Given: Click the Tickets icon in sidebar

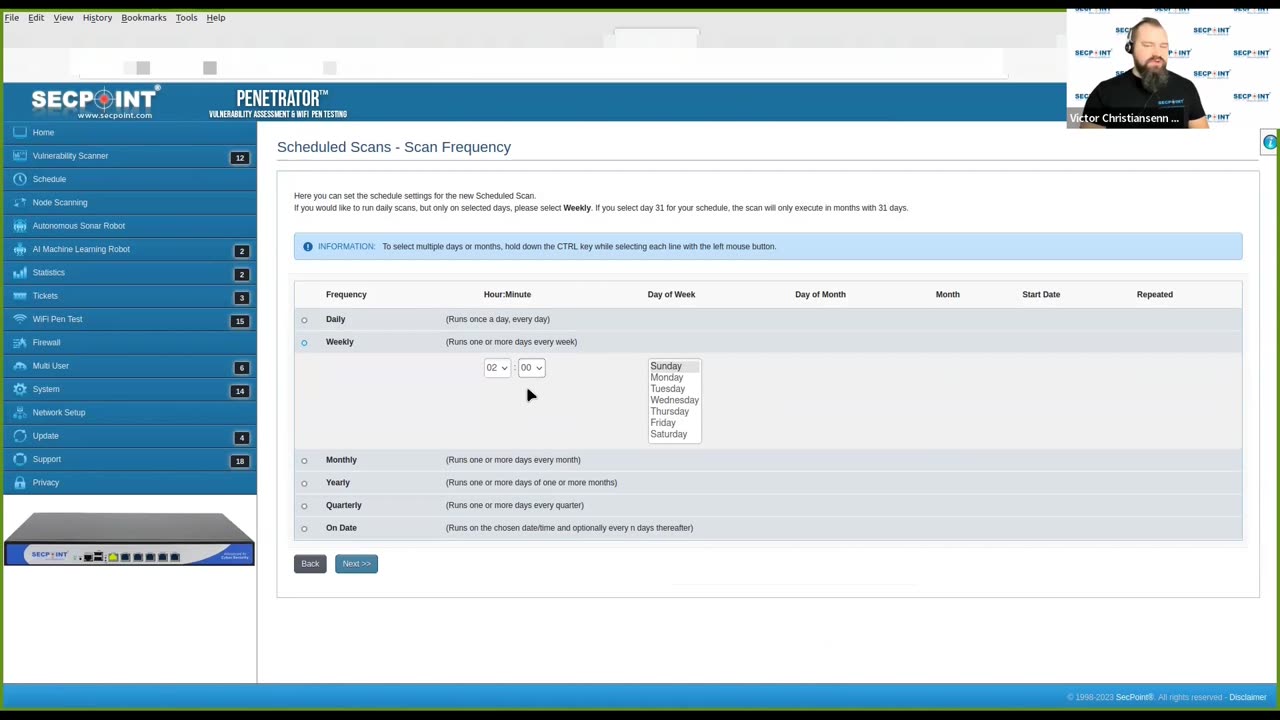Looking at the screenshot, I should click(x=20, y=296).
